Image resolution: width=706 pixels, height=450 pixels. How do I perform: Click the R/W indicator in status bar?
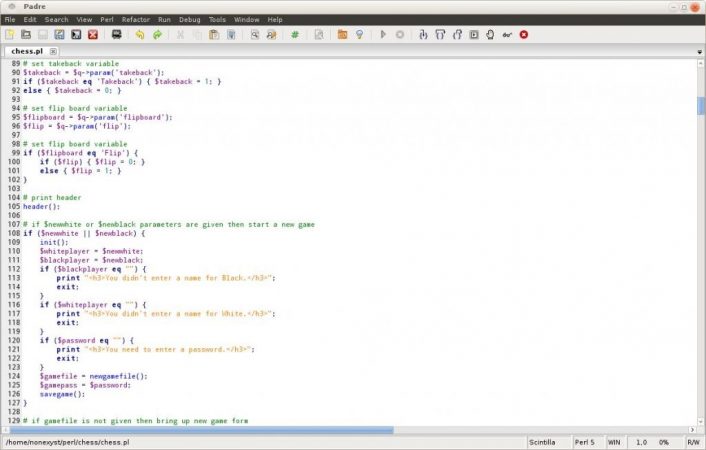[x=693, y=442]
